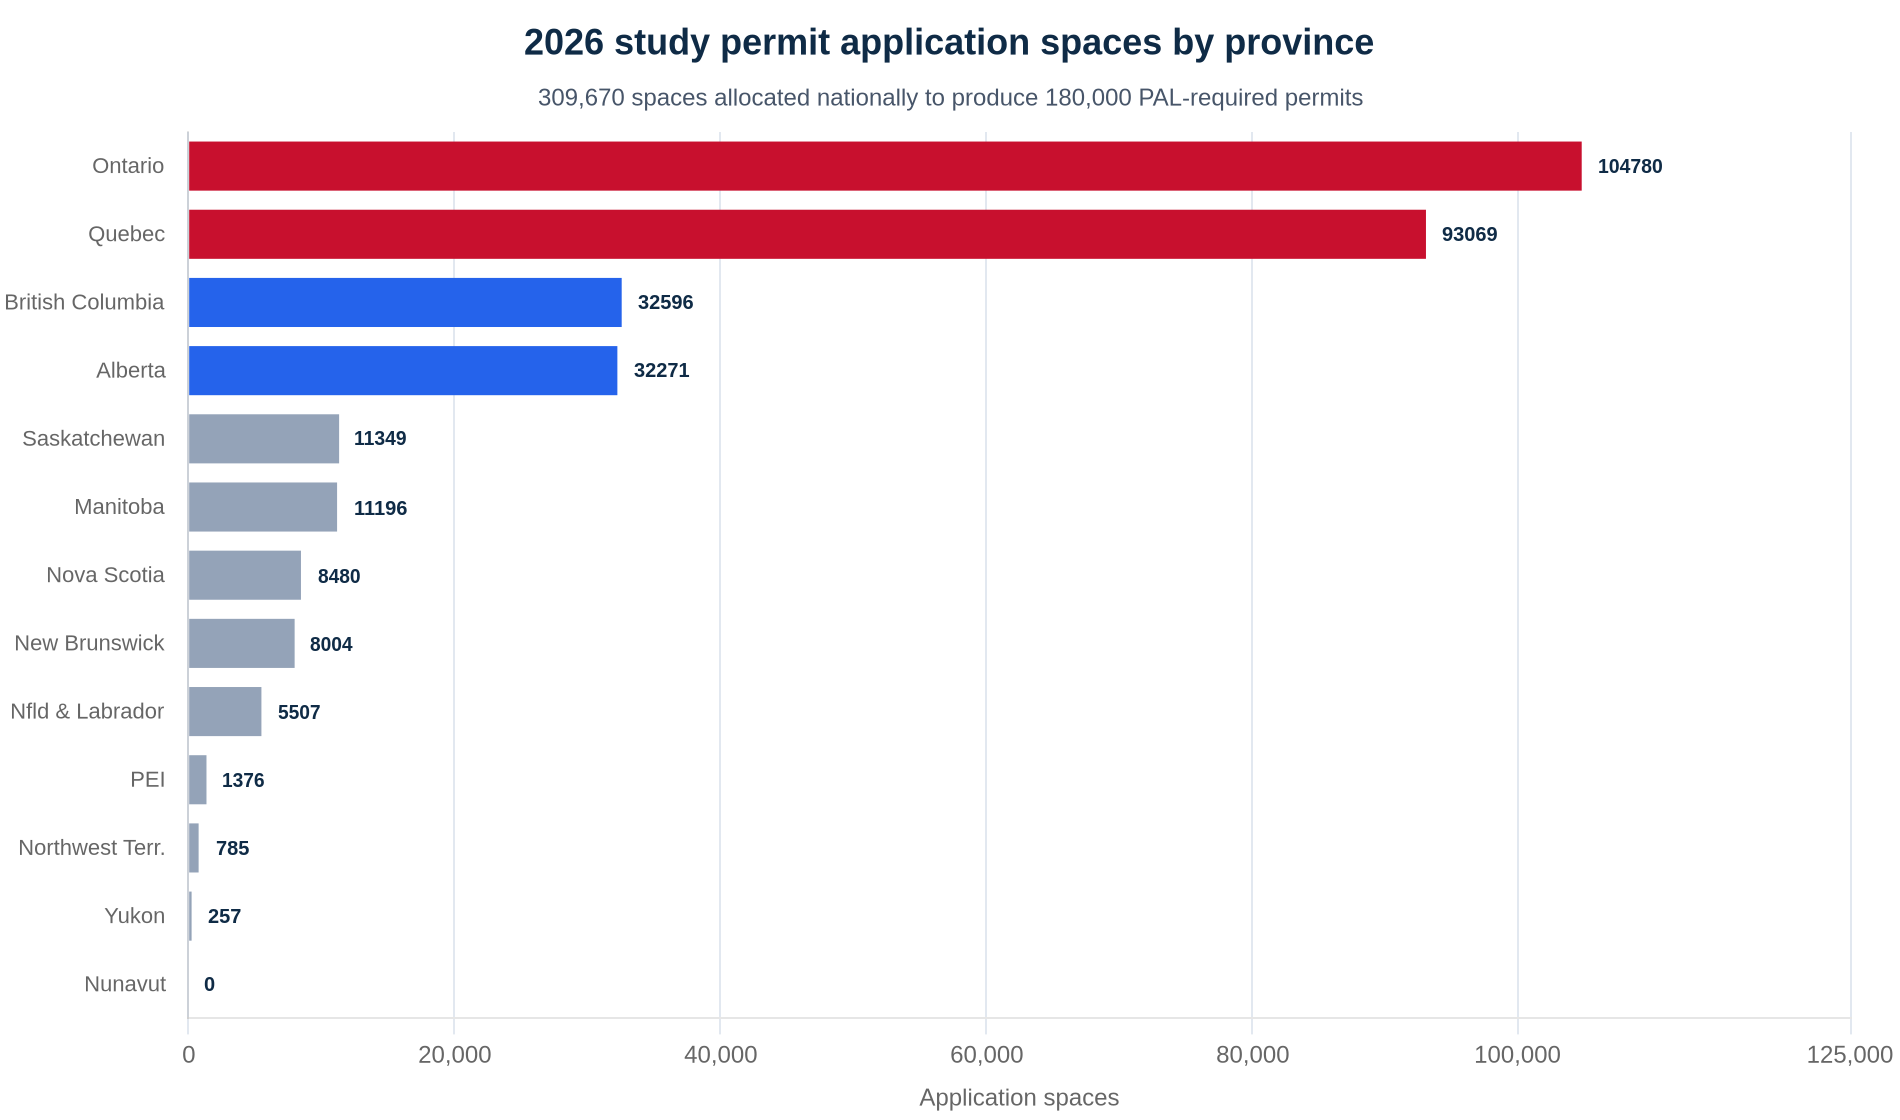Click the New Brunswick axis label

coord(89,643)
